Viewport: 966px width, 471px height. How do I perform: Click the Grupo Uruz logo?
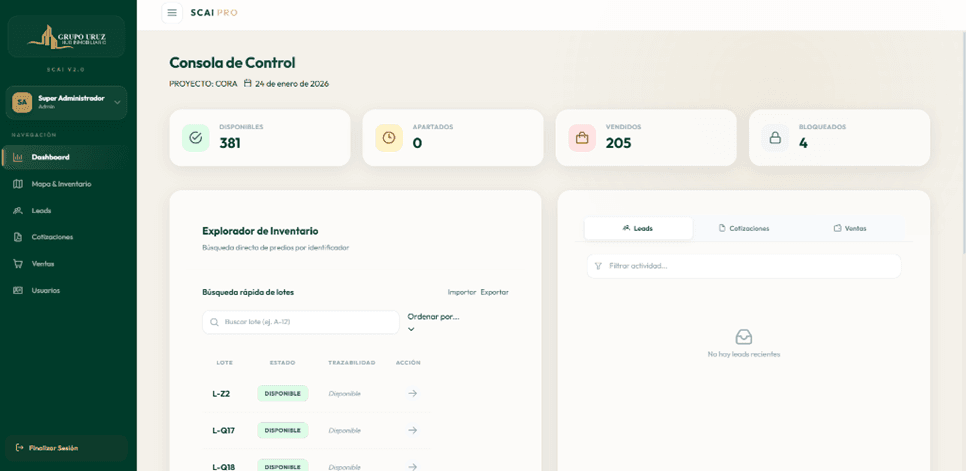pyautogui.click(x=67, y=38)
